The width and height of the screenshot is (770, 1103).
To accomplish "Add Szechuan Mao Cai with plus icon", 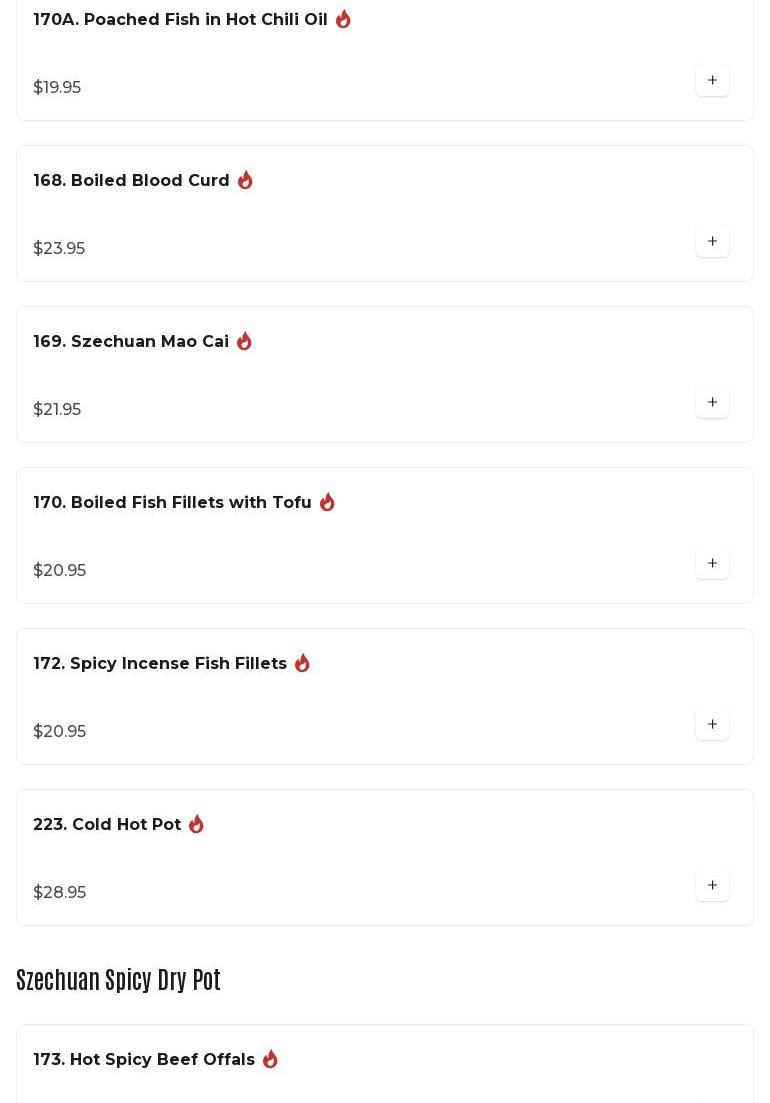I will click(x=712, y=402).
